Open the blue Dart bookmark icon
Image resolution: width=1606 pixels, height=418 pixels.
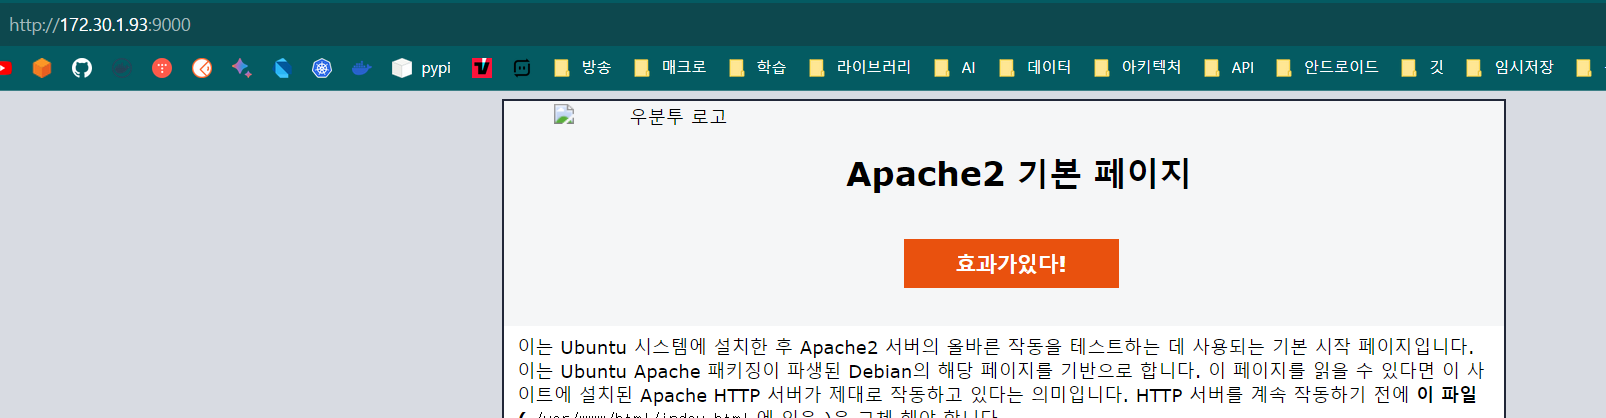(282, 68)
